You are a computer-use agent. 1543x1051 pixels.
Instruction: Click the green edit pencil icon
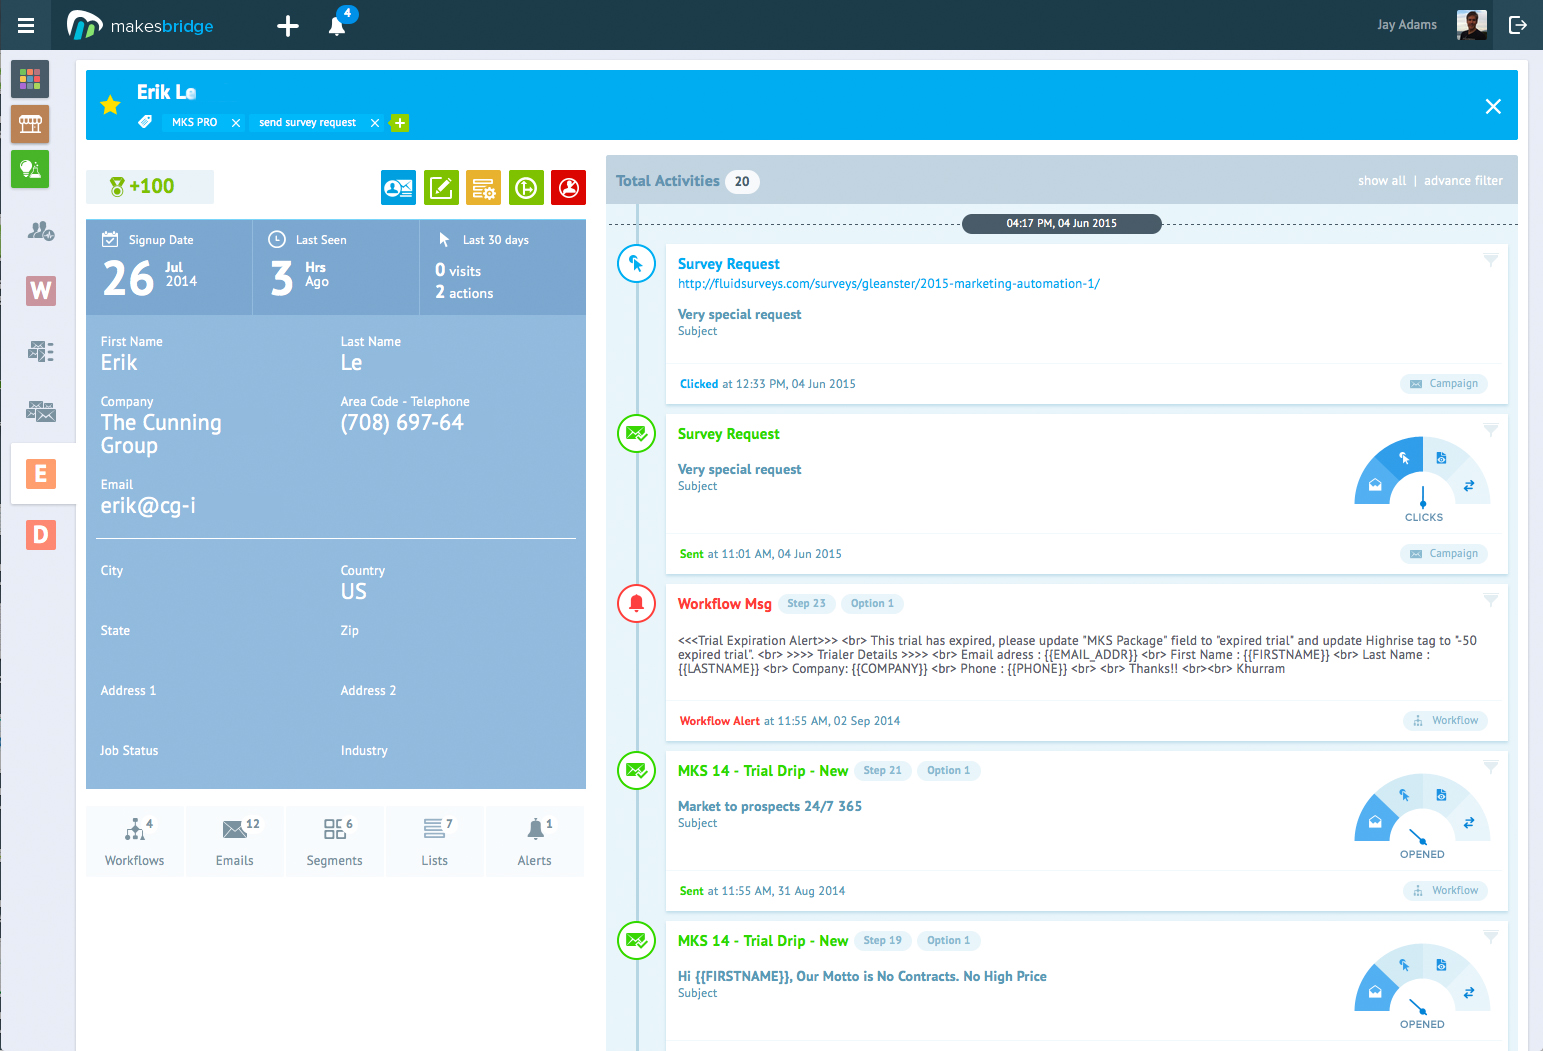point(441,187)
